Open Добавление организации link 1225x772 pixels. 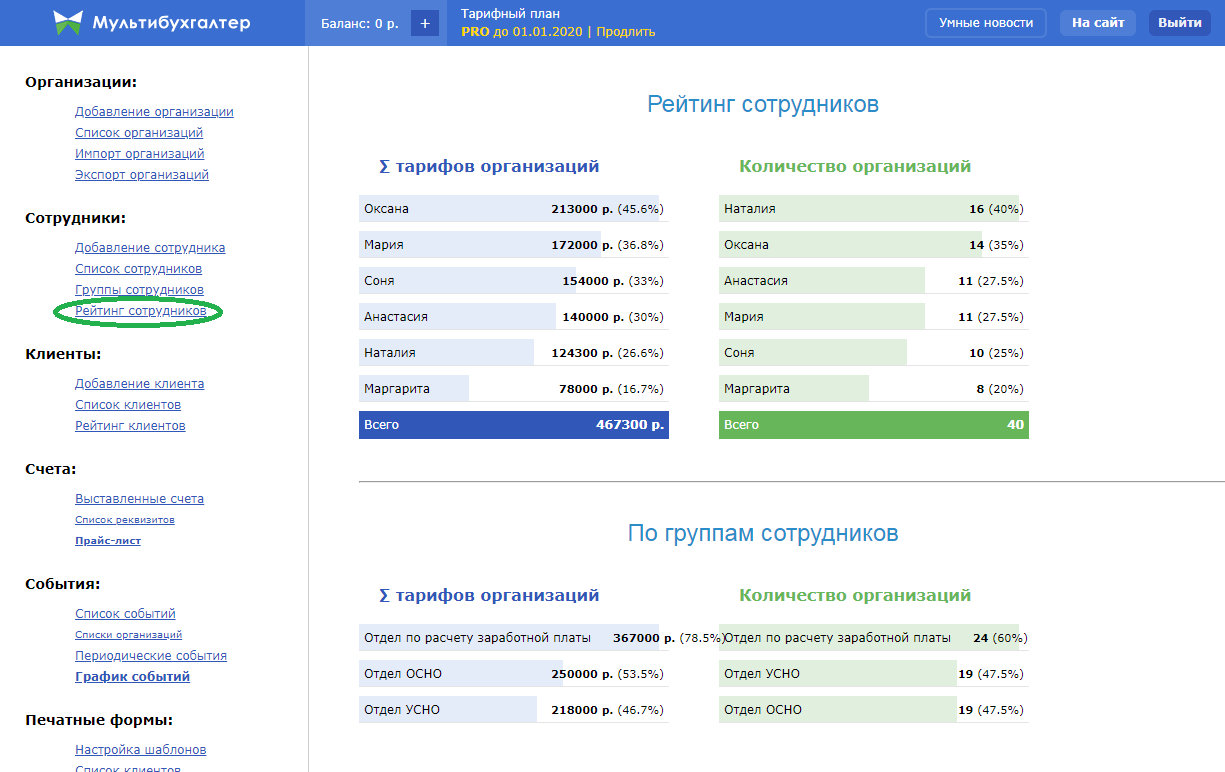[154, 112]
